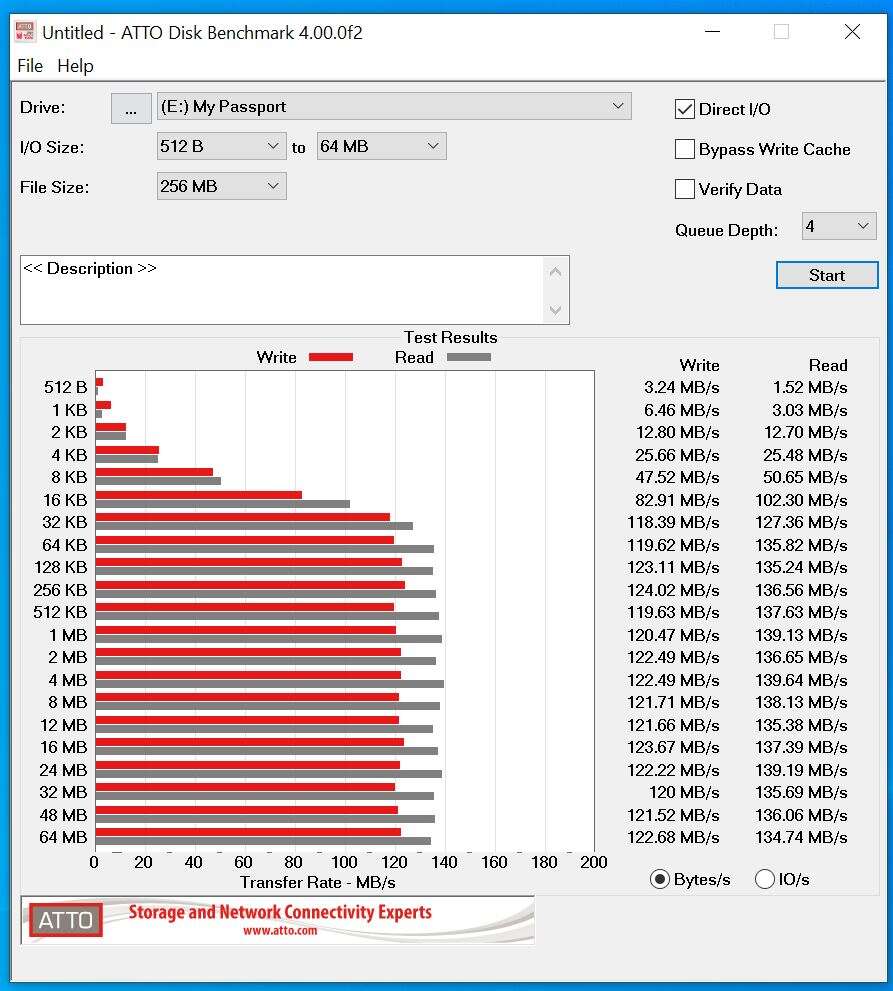This screenshot has width=893, height=991.
Task: Open the Help menu
Action: coord(75,66)
